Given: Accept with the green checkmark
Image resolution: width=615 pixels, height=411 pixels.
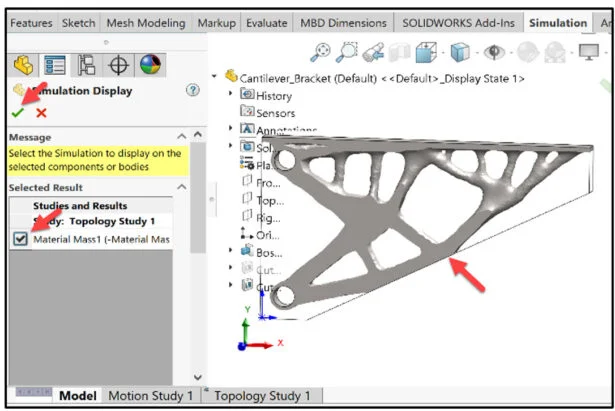Looking at the screenshot, I should [x=19, y=112].
